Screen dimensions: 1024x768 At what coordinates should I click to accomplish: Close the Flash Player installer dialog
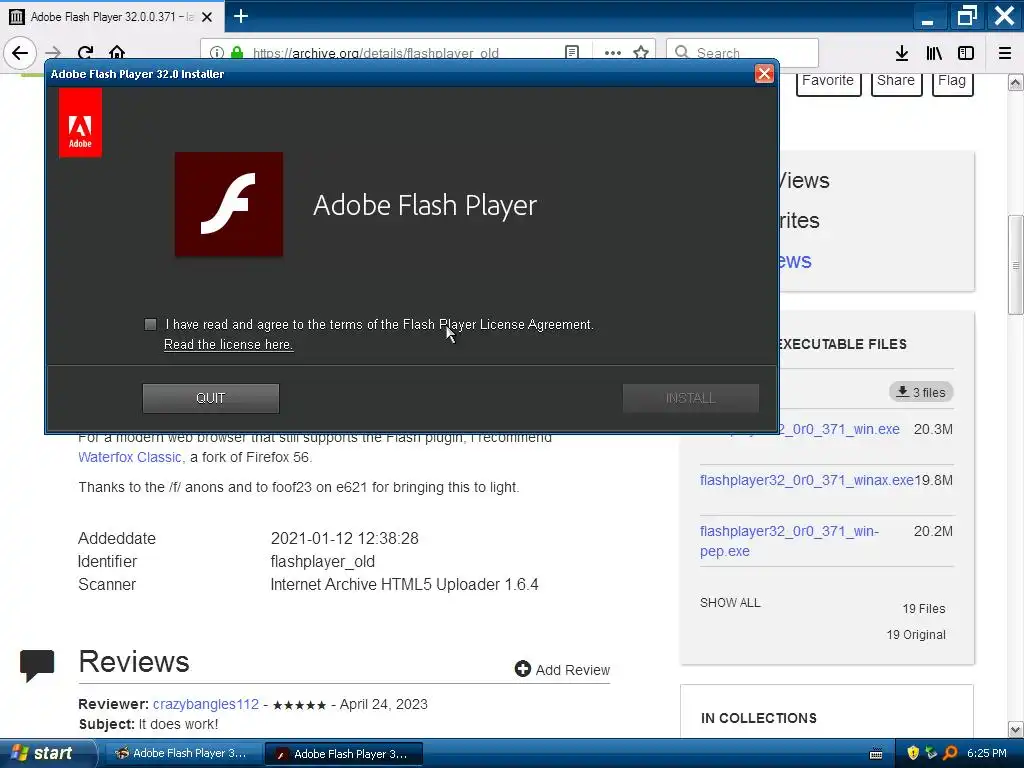tap(763, 74)
